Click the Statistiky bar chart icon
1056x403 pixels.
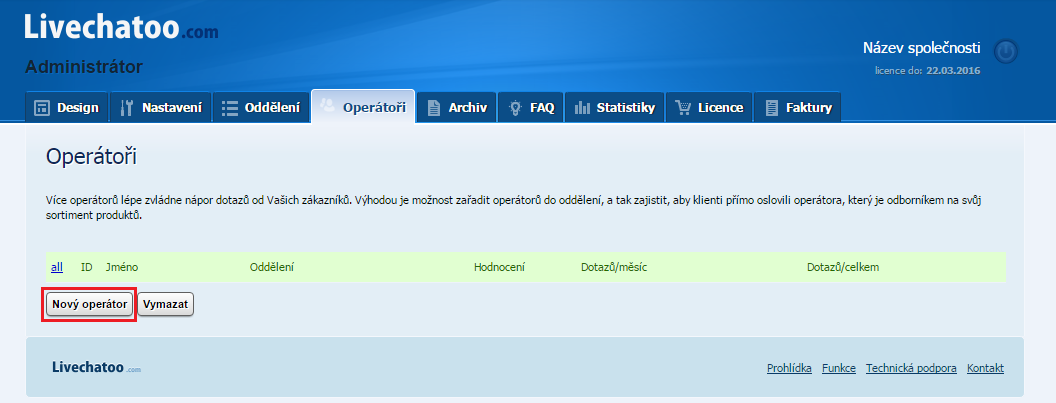(582, 108)
